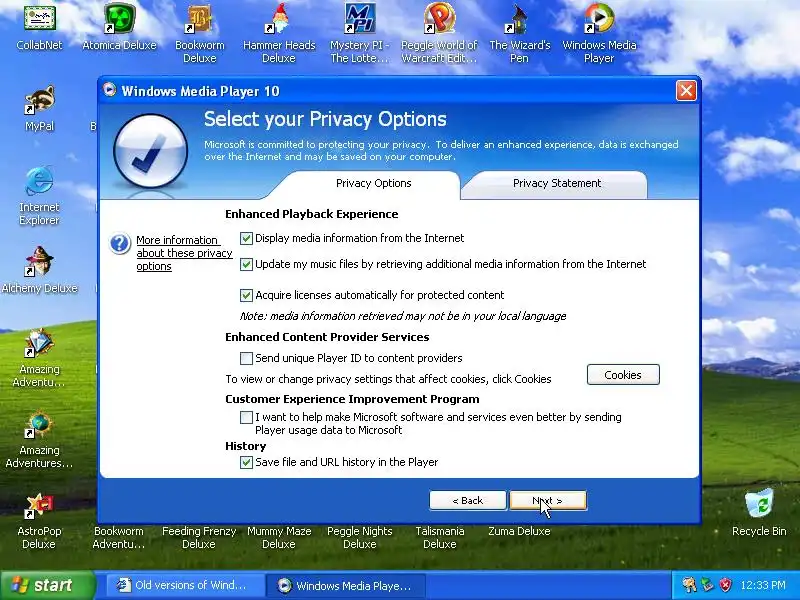The image size is (800, 600).
Task: Select the Privacy Options tab
Action: (373, 184)
